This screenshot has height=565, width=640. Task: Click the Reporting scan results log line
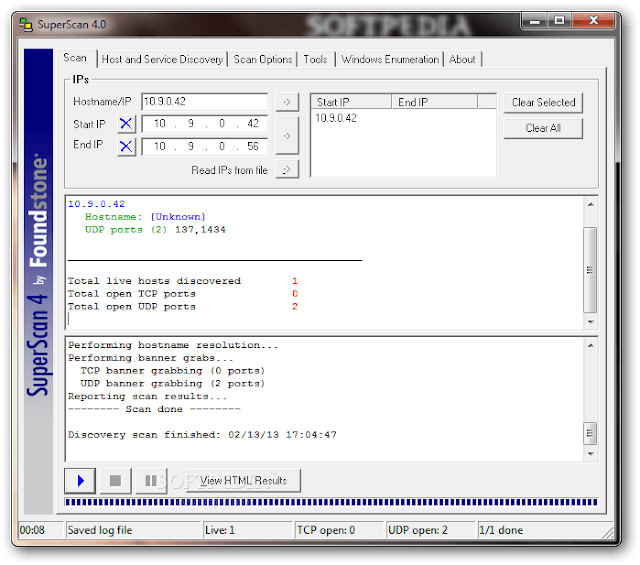[147, 396]
